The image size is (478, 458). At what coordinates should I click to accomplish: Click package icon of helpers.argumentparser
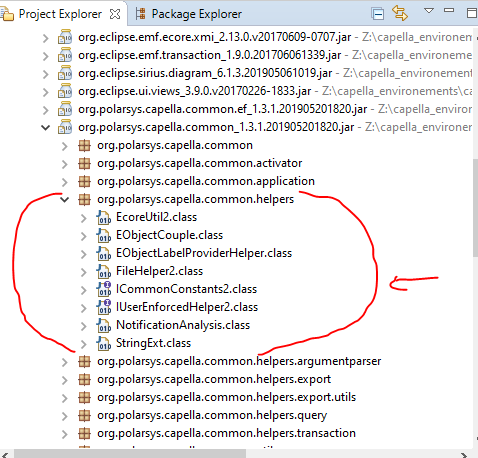tap(84, 362)
